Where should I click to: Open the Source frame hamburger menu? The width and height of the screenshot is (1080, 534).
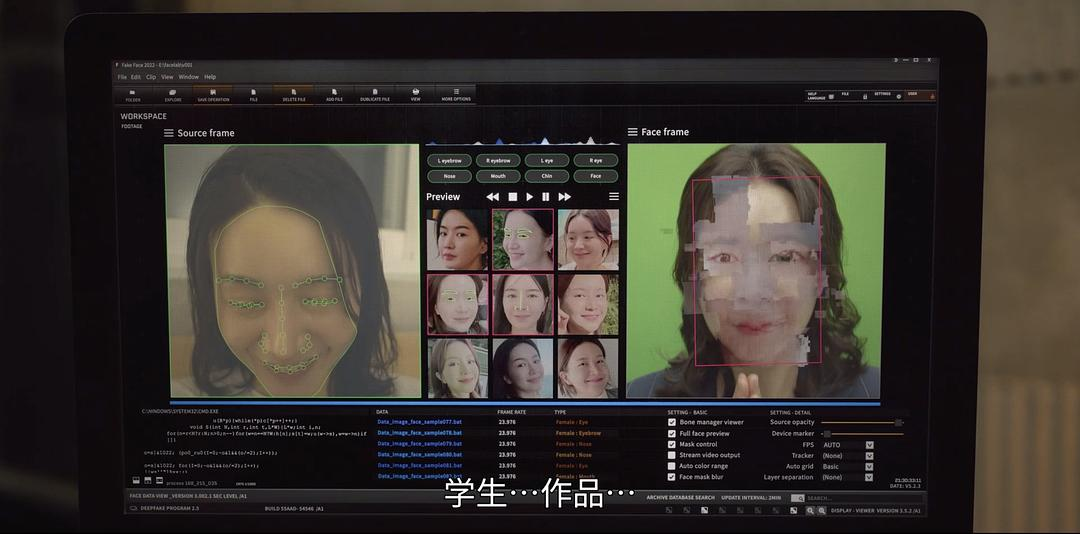(169, 133)
